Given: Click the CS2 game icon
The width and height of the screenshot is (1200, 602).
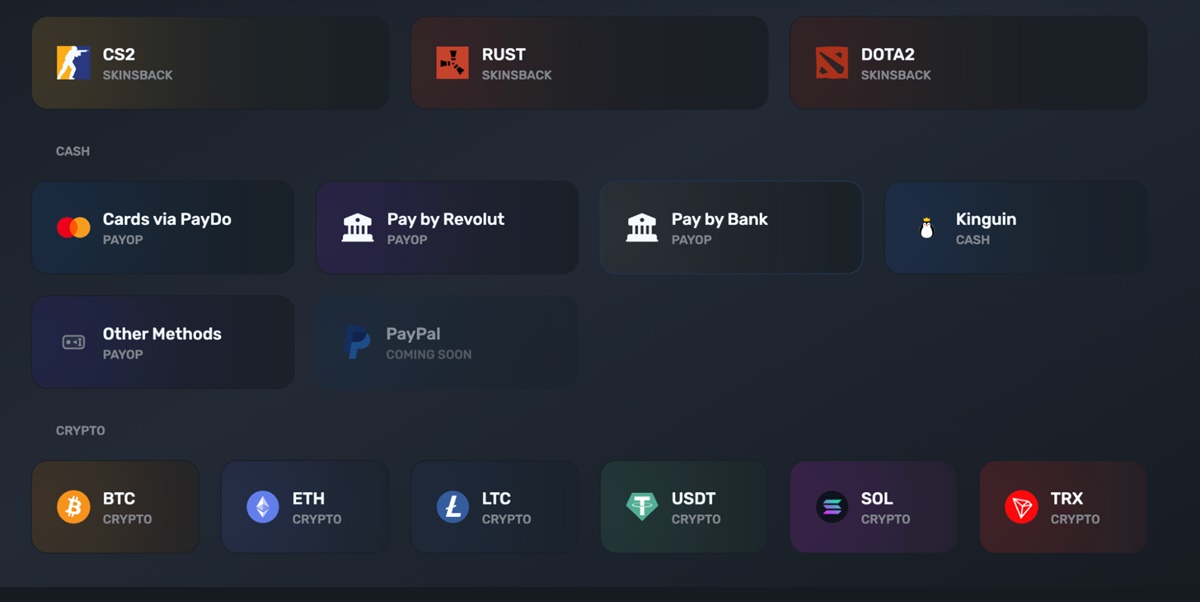Looking at the screenshot, I should [73, 63].
